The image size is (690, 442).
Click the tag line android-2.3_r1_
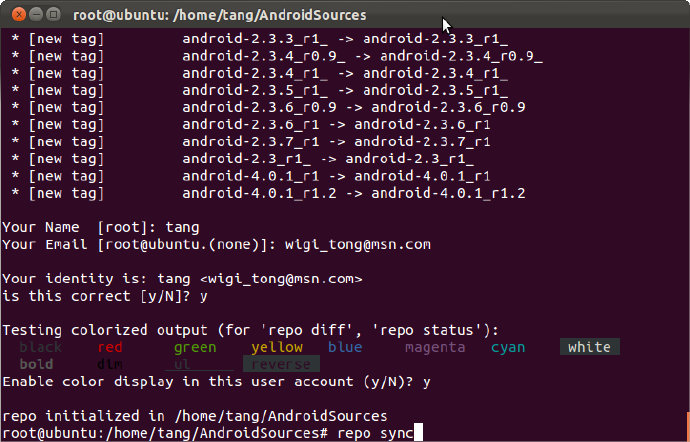pyautogui.click(x=242, y=159)
